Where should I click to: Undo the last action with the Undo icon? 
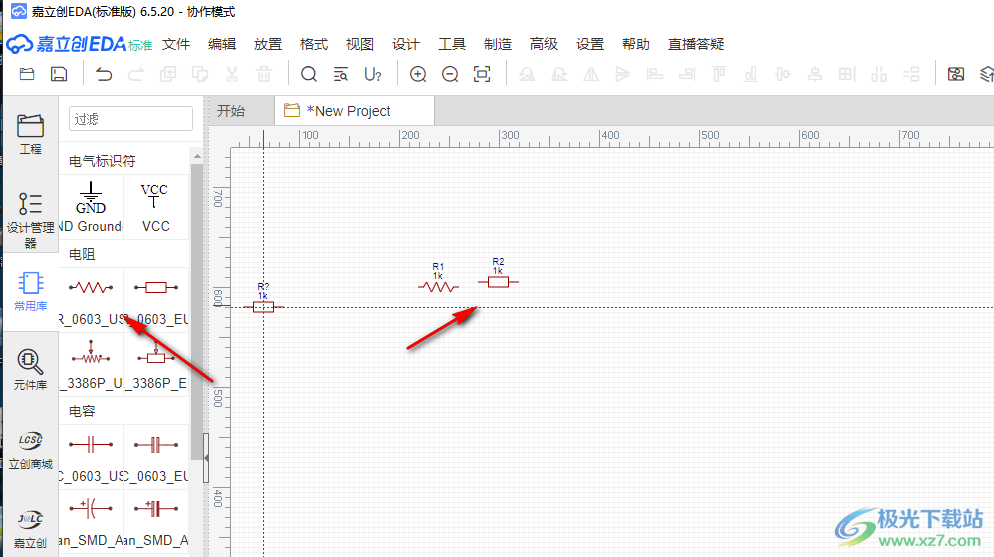(x=104, y=74)
